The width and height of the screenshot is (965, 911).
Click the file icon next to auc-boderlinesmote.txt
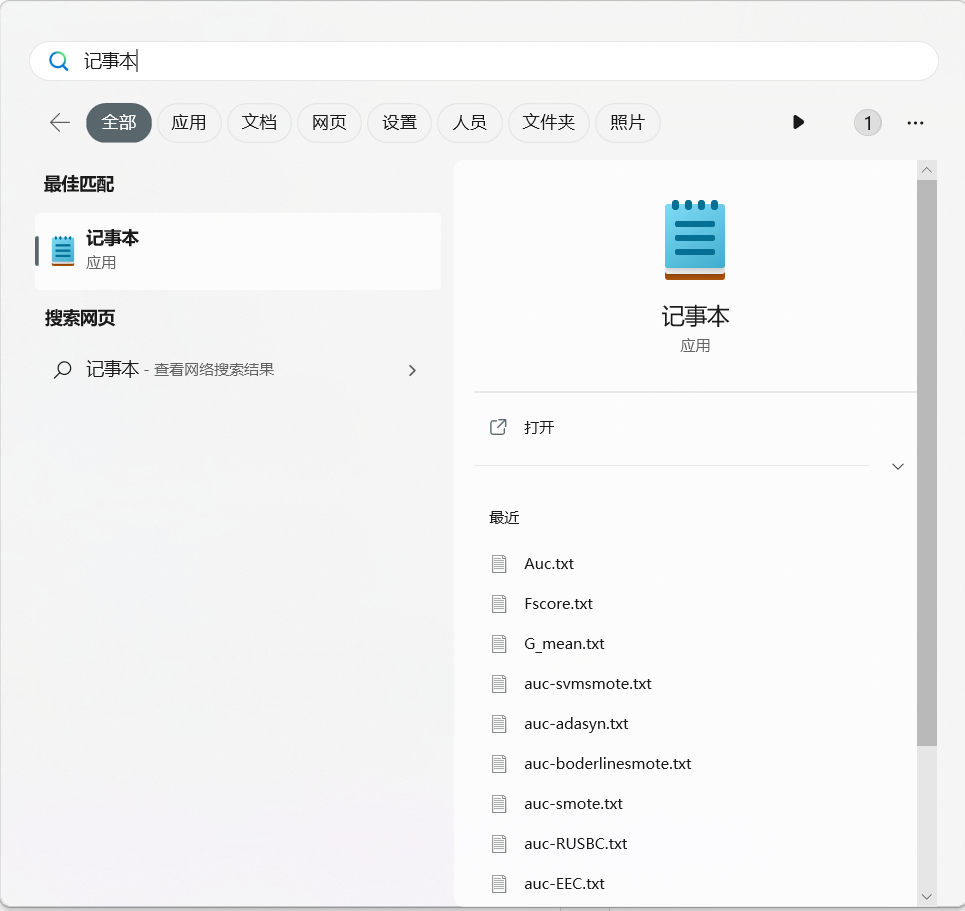pyautogui.click(x=499, y=764)
